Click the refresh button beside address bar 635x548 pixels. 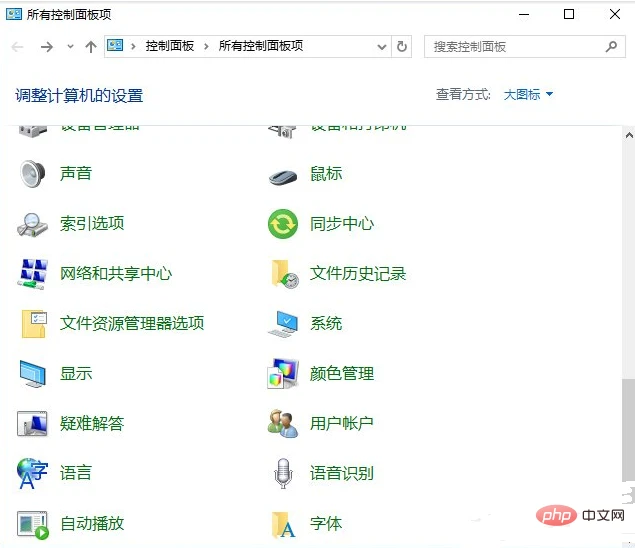point(402,47)
